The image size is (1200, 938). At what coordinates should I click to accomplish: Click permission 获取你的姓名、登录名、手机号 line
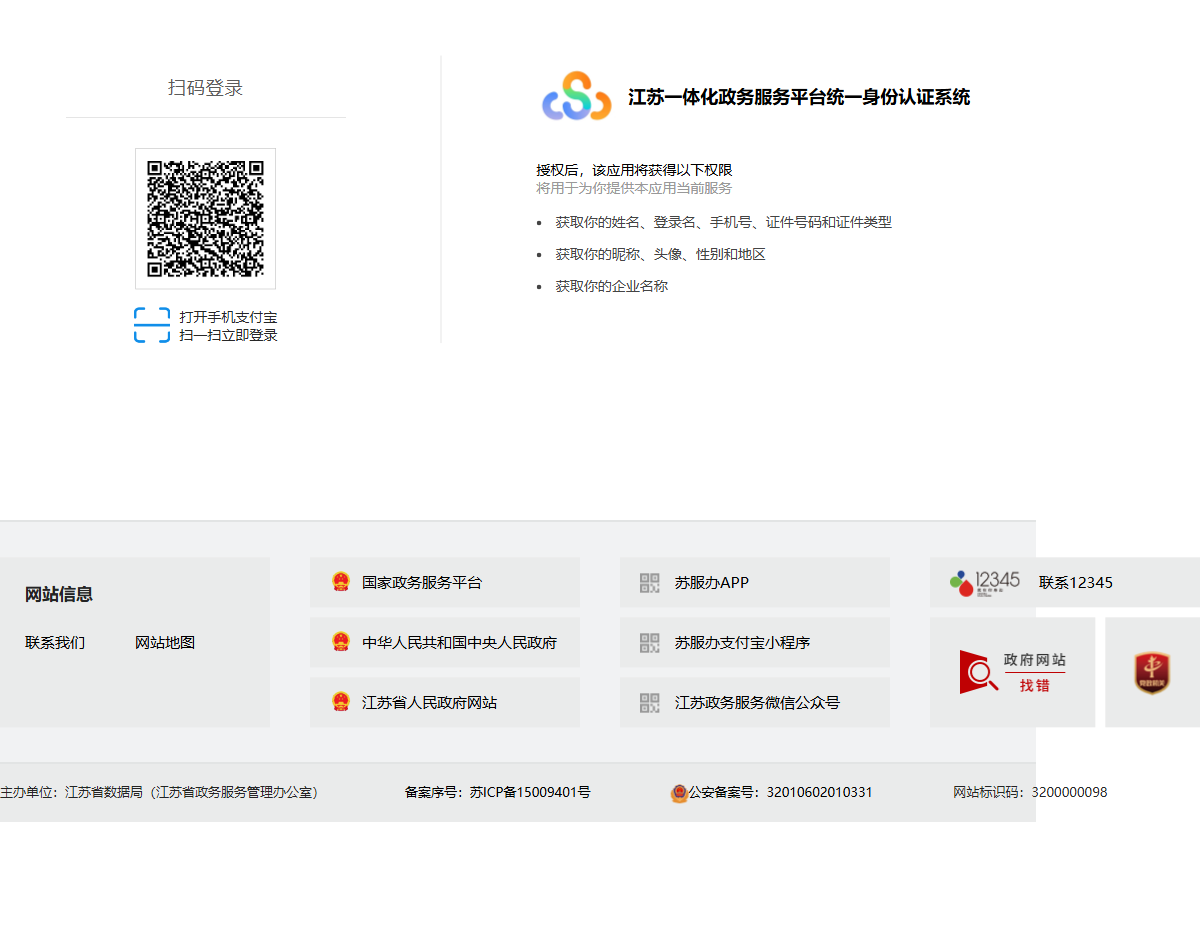click(x=724, y=222)
